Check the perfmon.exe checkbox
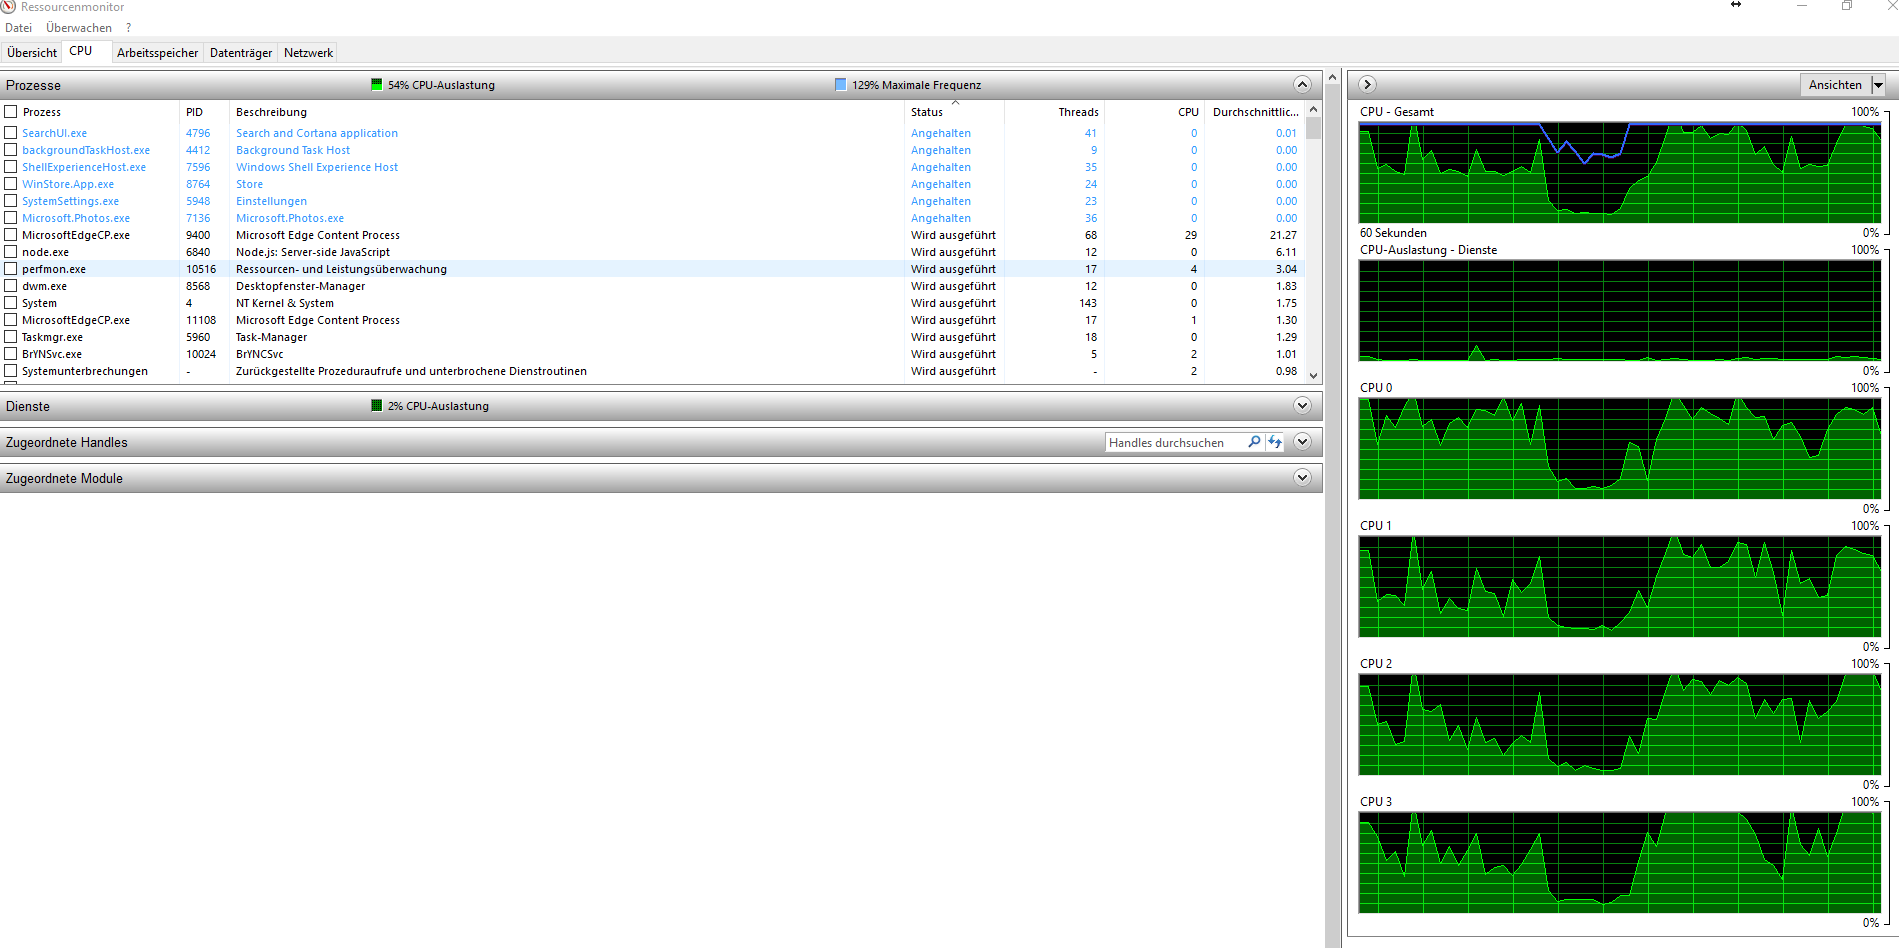The height and width of the screenshot is (948, 1899). 11,269
